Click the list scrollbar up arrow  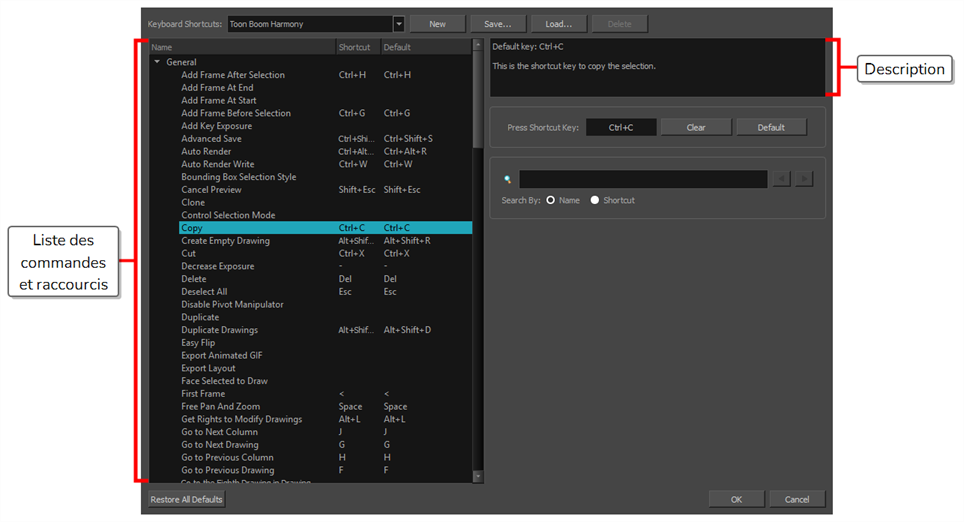(478, 45)
